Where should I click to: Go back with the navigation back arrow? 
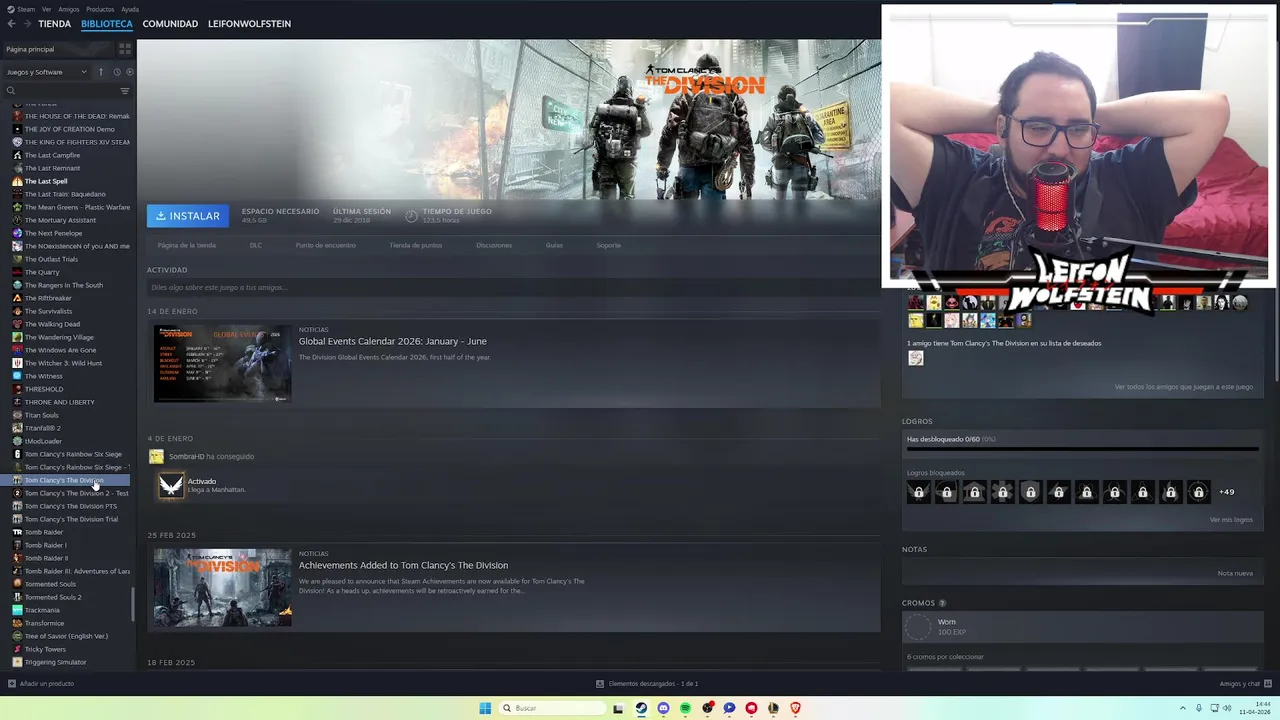coord(11,24)
